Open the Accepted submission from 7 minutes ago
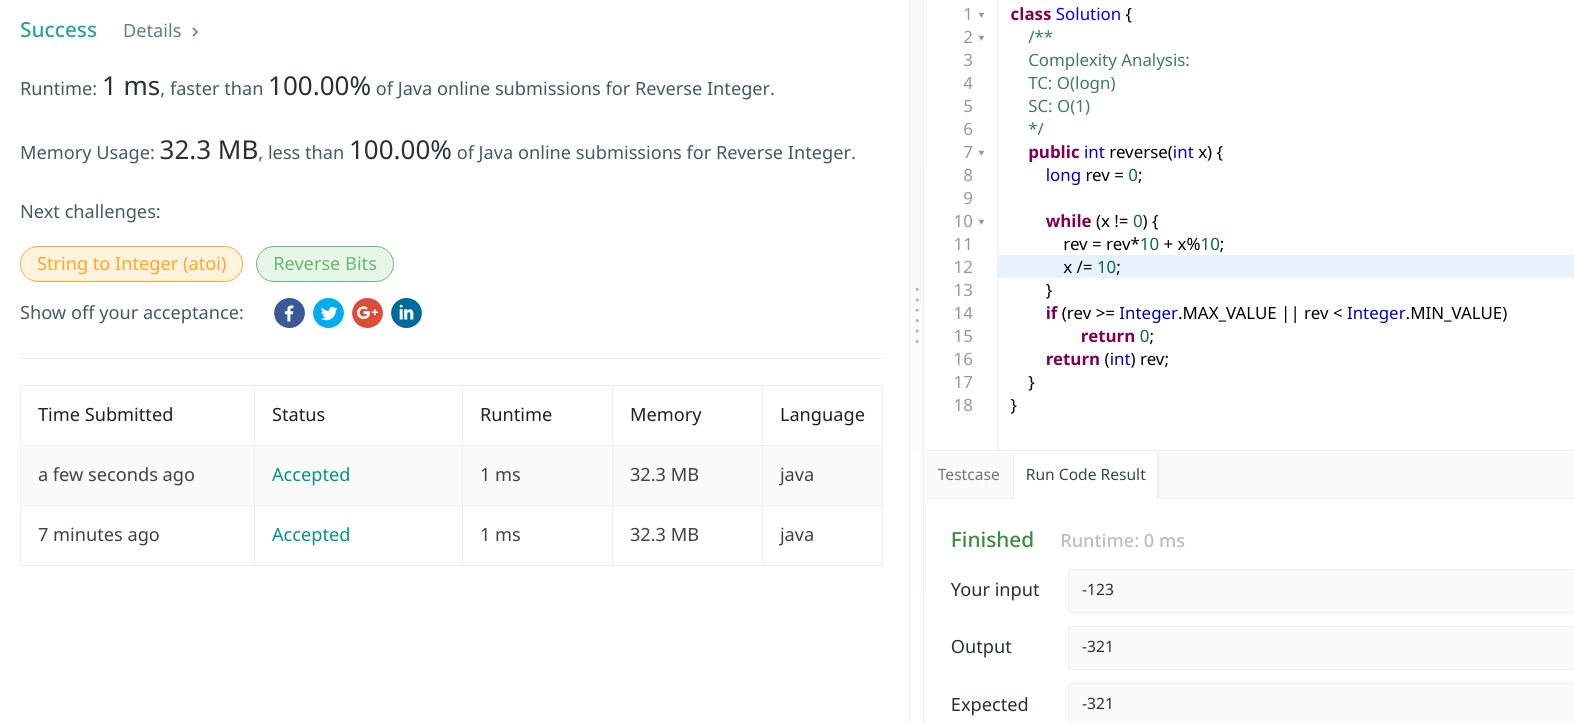The height and width of the screenshot is (724, 1574). tap(311, 535)
